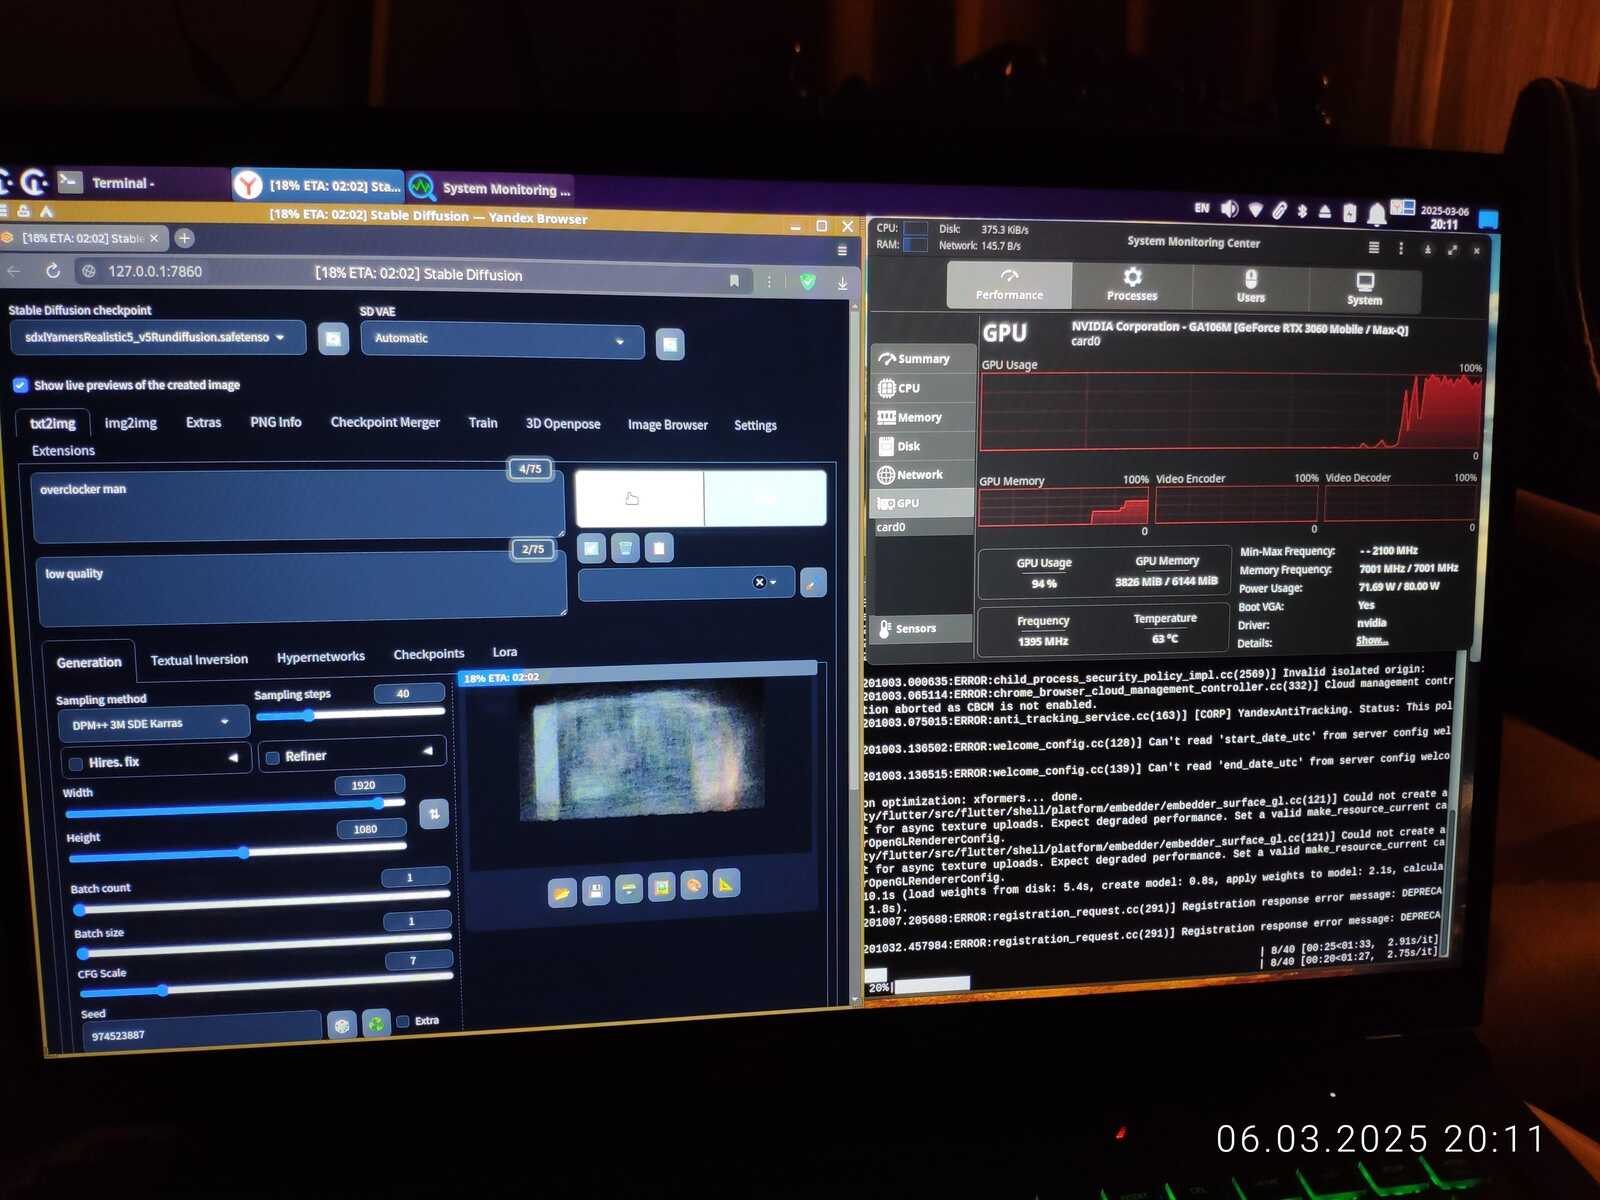The width and height of the screenshot is (1600, 1200).
Task: Select Memory in the performance sidebar
Action: 923,417
